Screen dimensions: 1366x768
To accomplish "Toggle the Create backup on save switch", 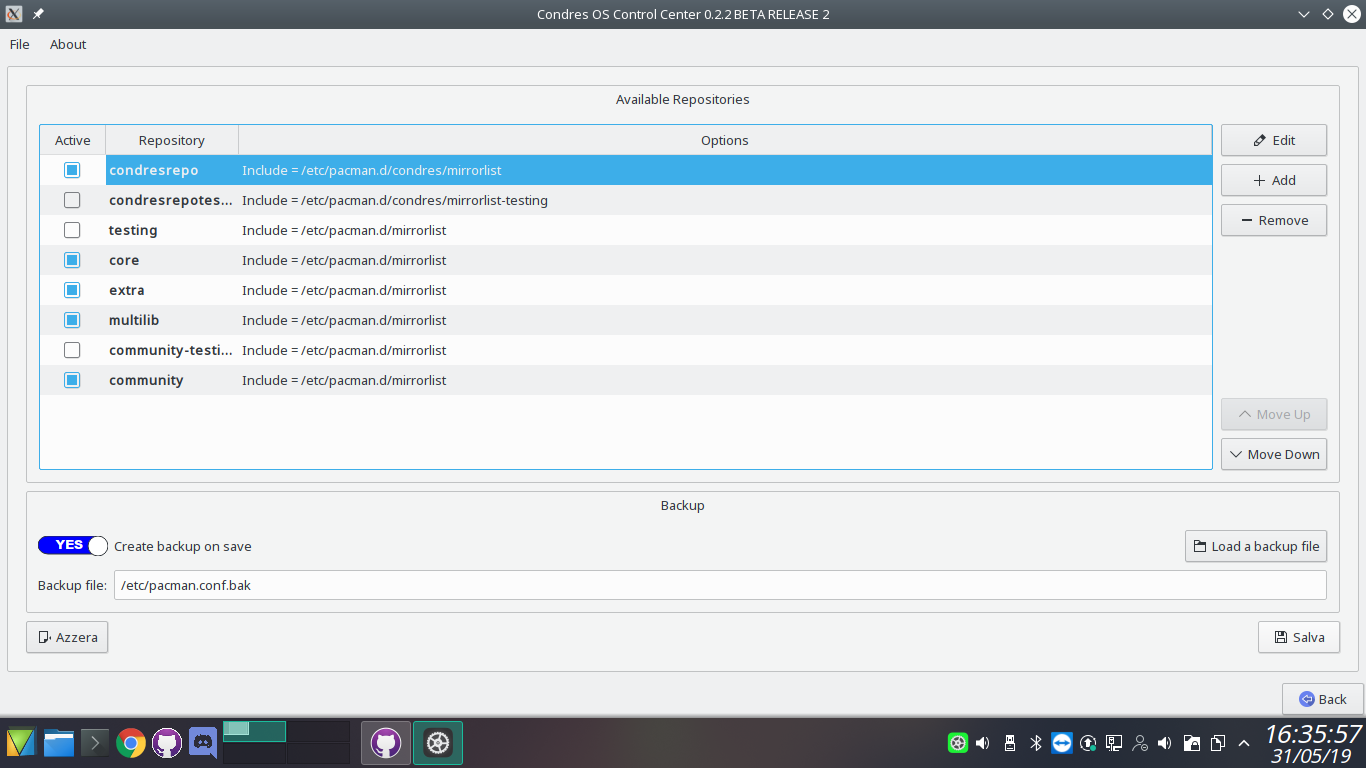I will [x=73, y=546].
